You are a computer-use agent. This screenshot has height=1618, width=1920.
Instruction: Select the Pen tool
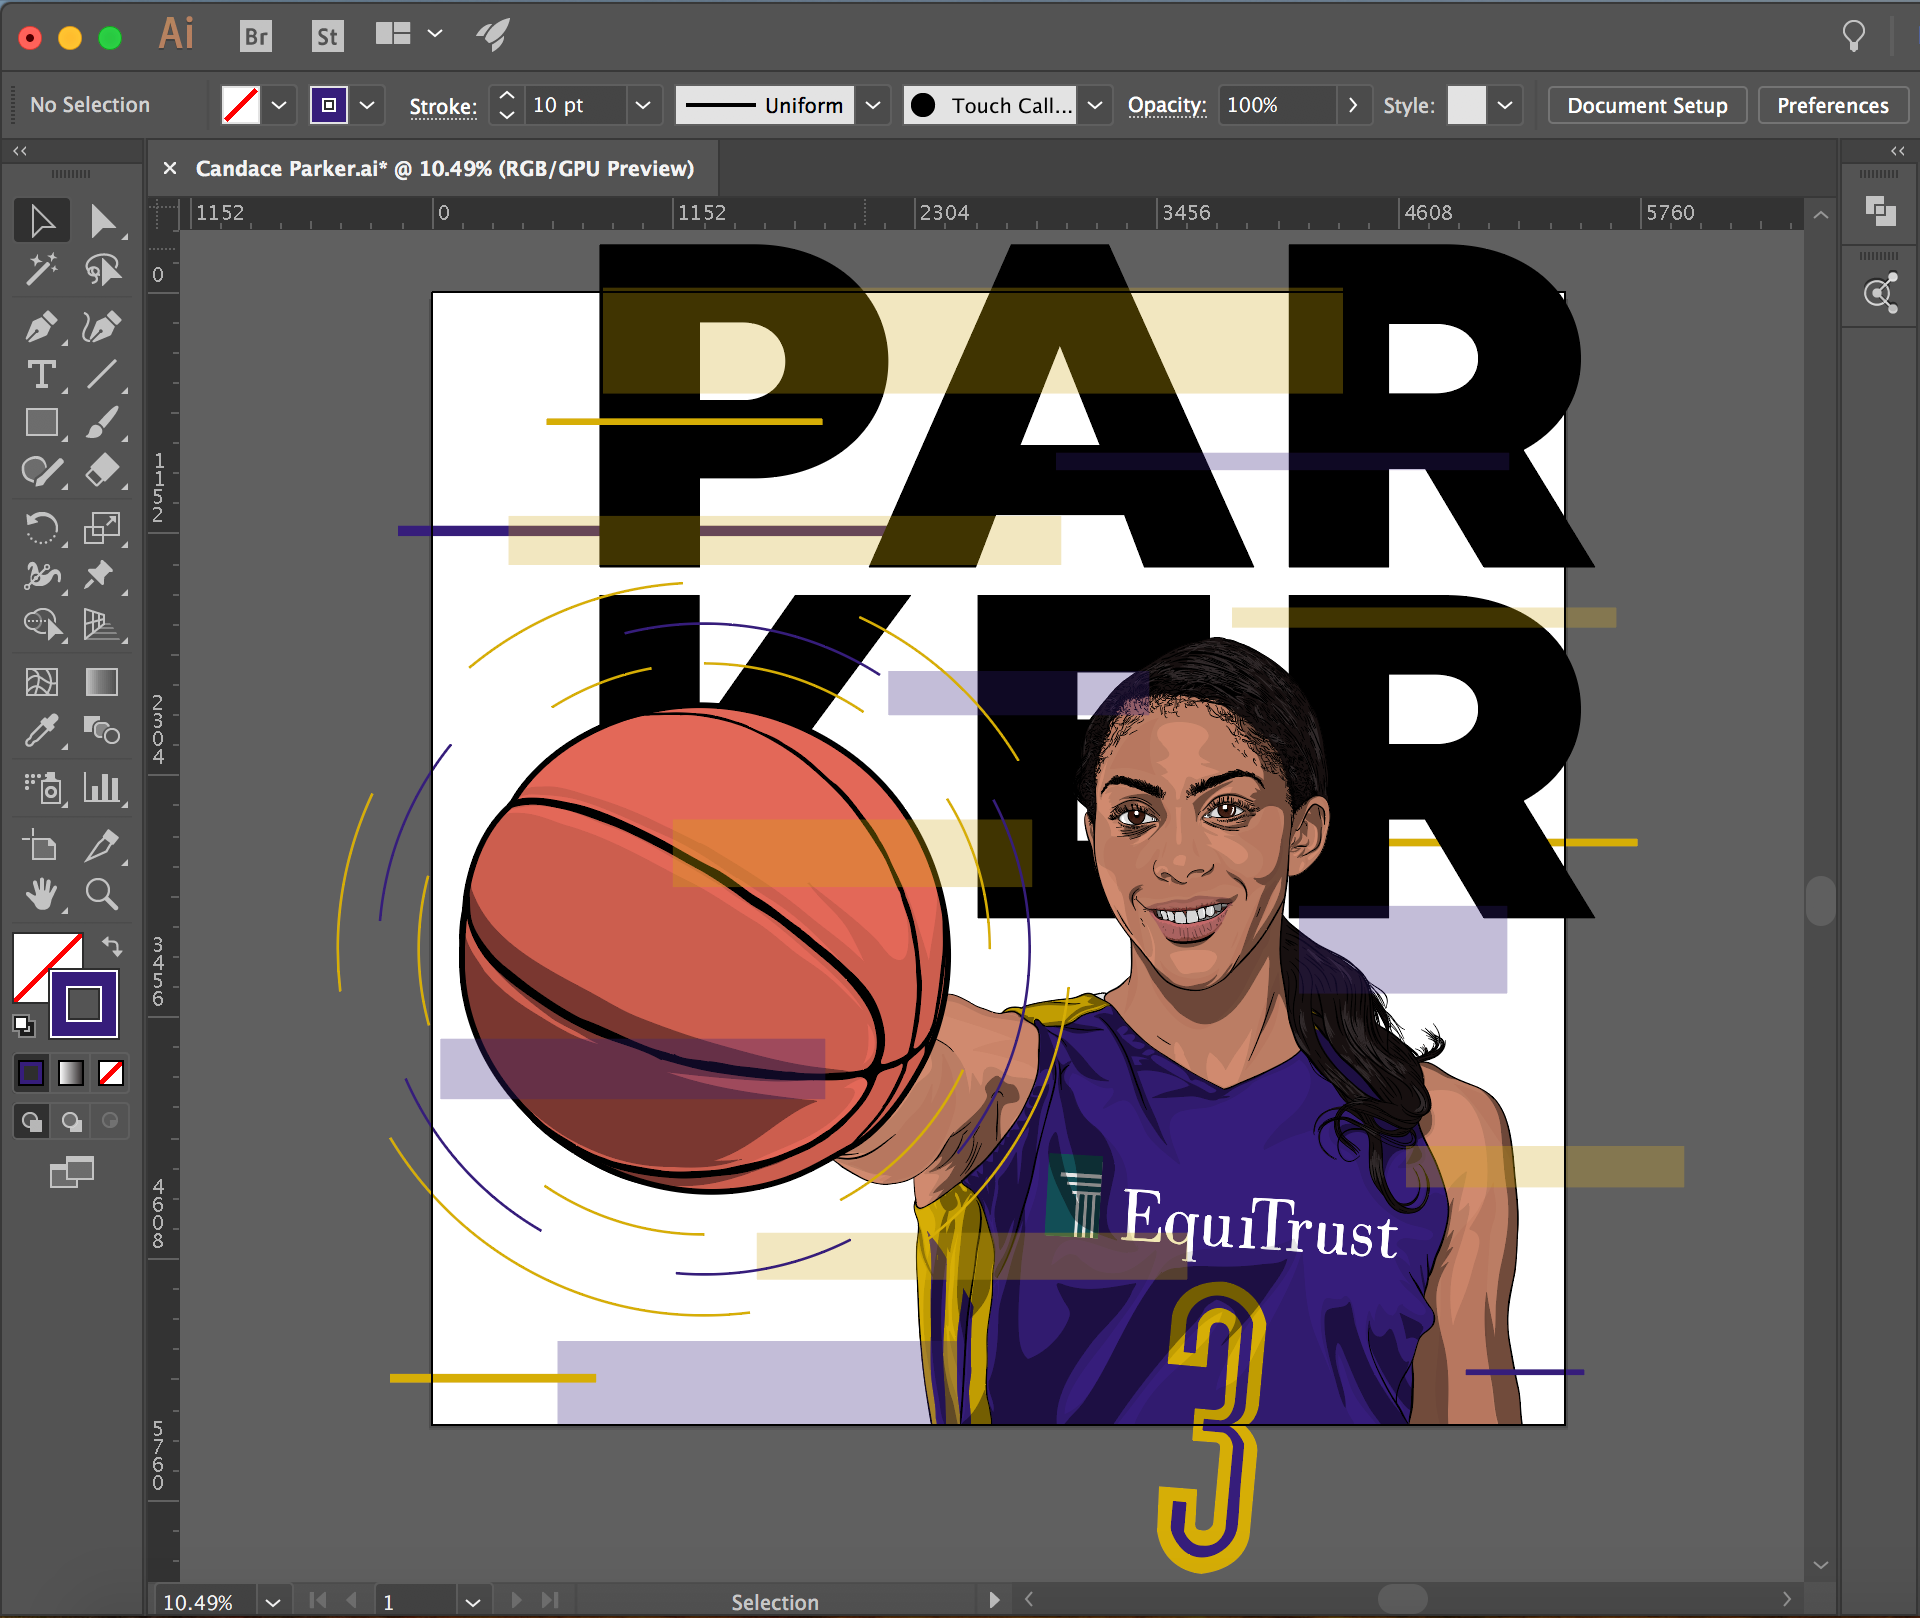click(x=41, y=327)
